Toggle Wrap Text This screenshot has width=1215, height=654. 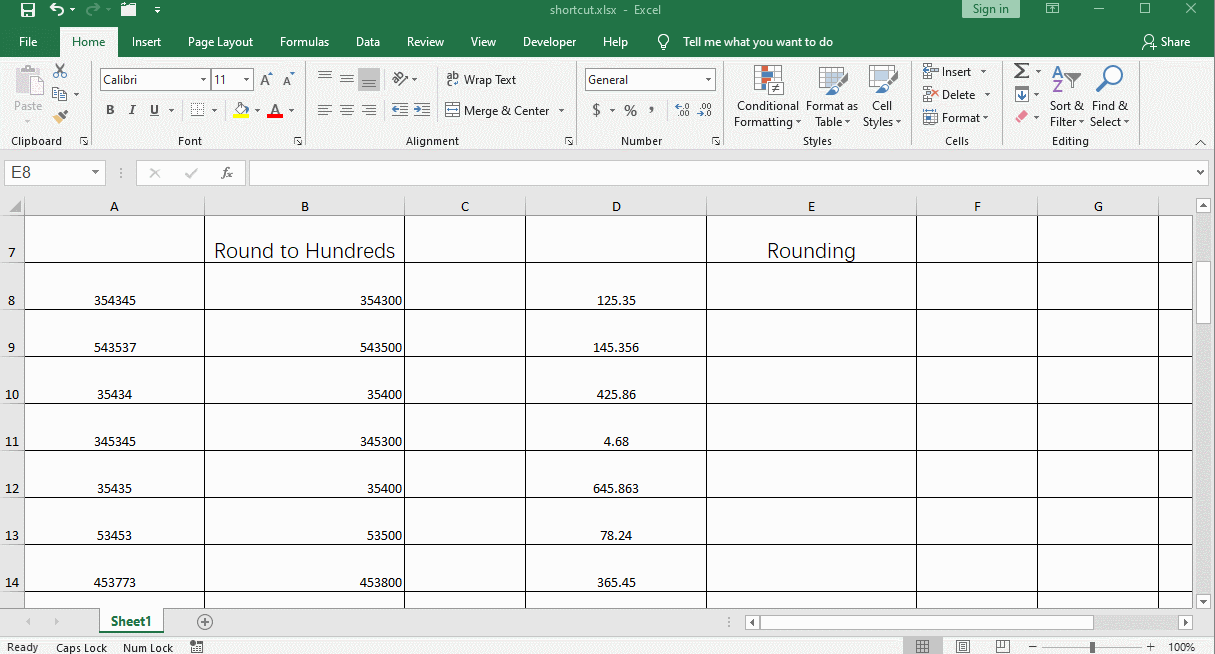click(481, 79)
